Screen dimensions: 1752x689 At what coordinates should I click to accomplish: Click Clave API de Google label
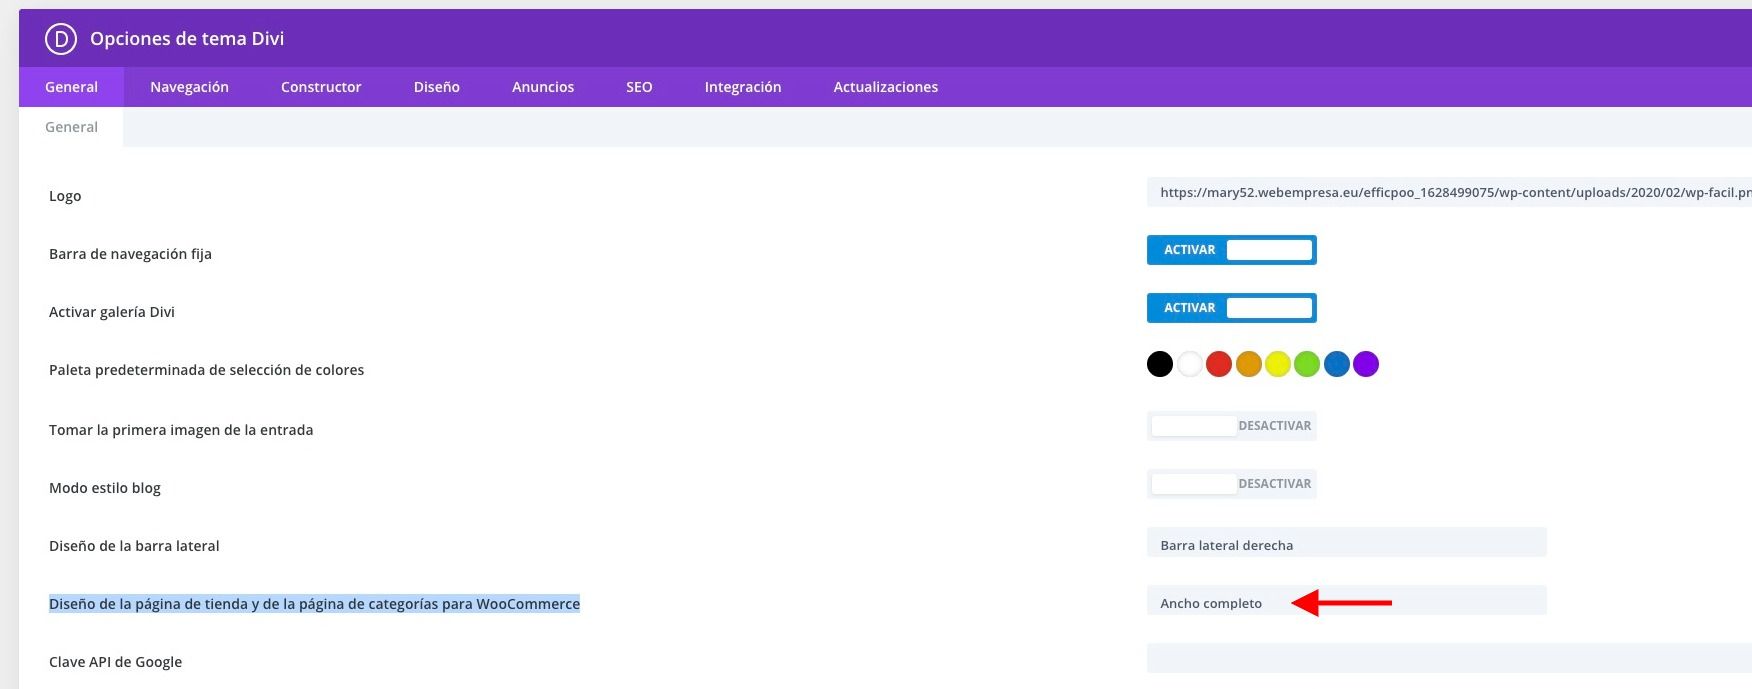coord(115,662)
